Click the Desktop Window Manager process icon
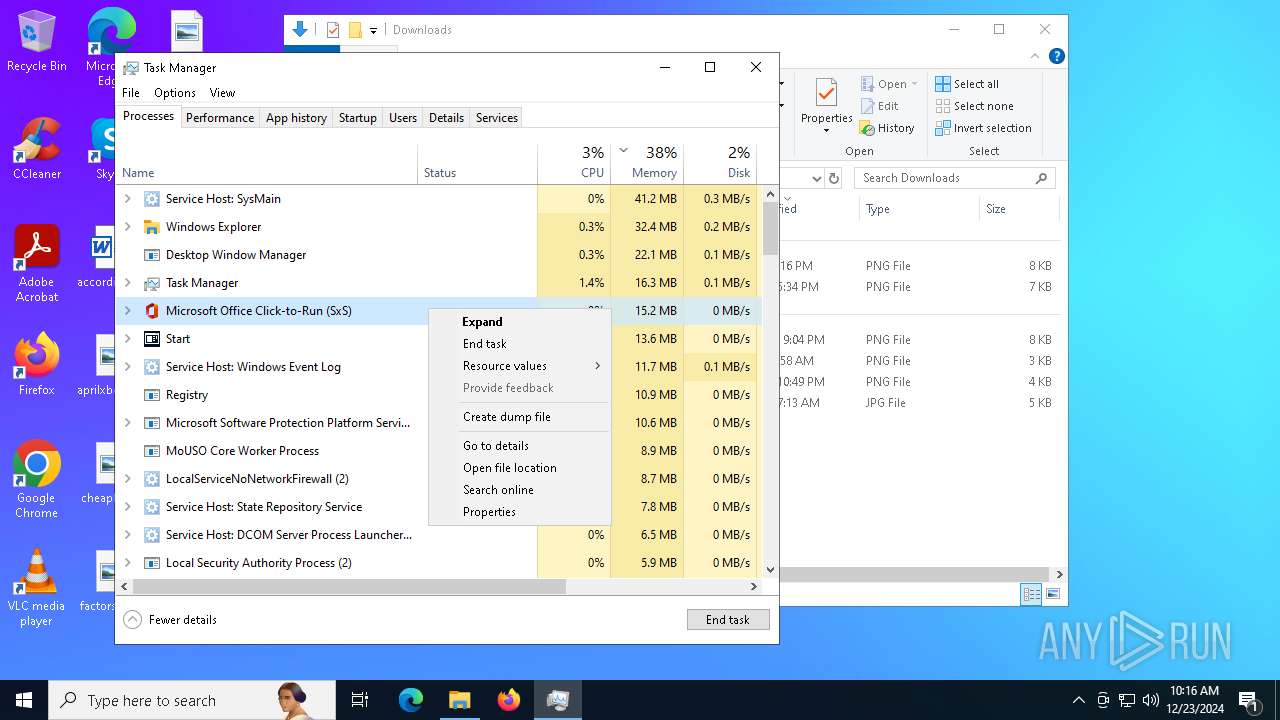The image size is (1280, 720). coord(152,255)
